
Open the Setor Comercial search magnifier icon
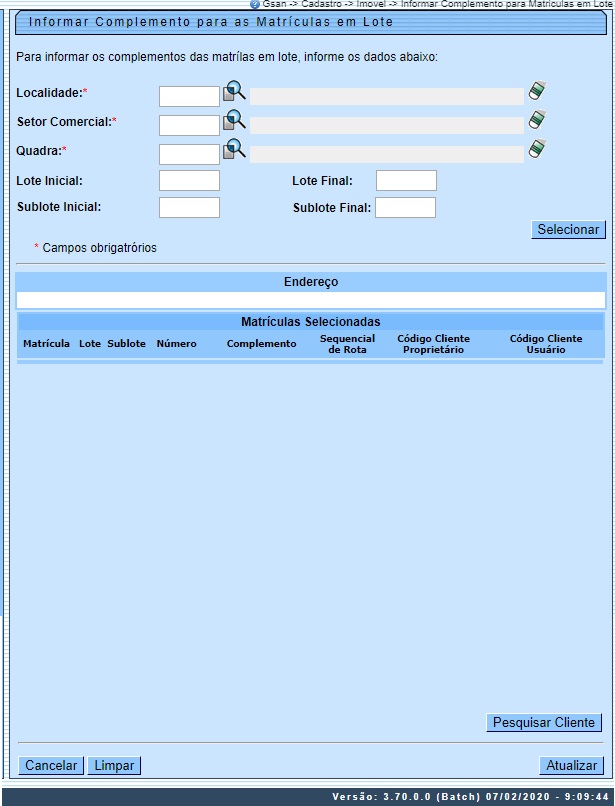point(234,122)
